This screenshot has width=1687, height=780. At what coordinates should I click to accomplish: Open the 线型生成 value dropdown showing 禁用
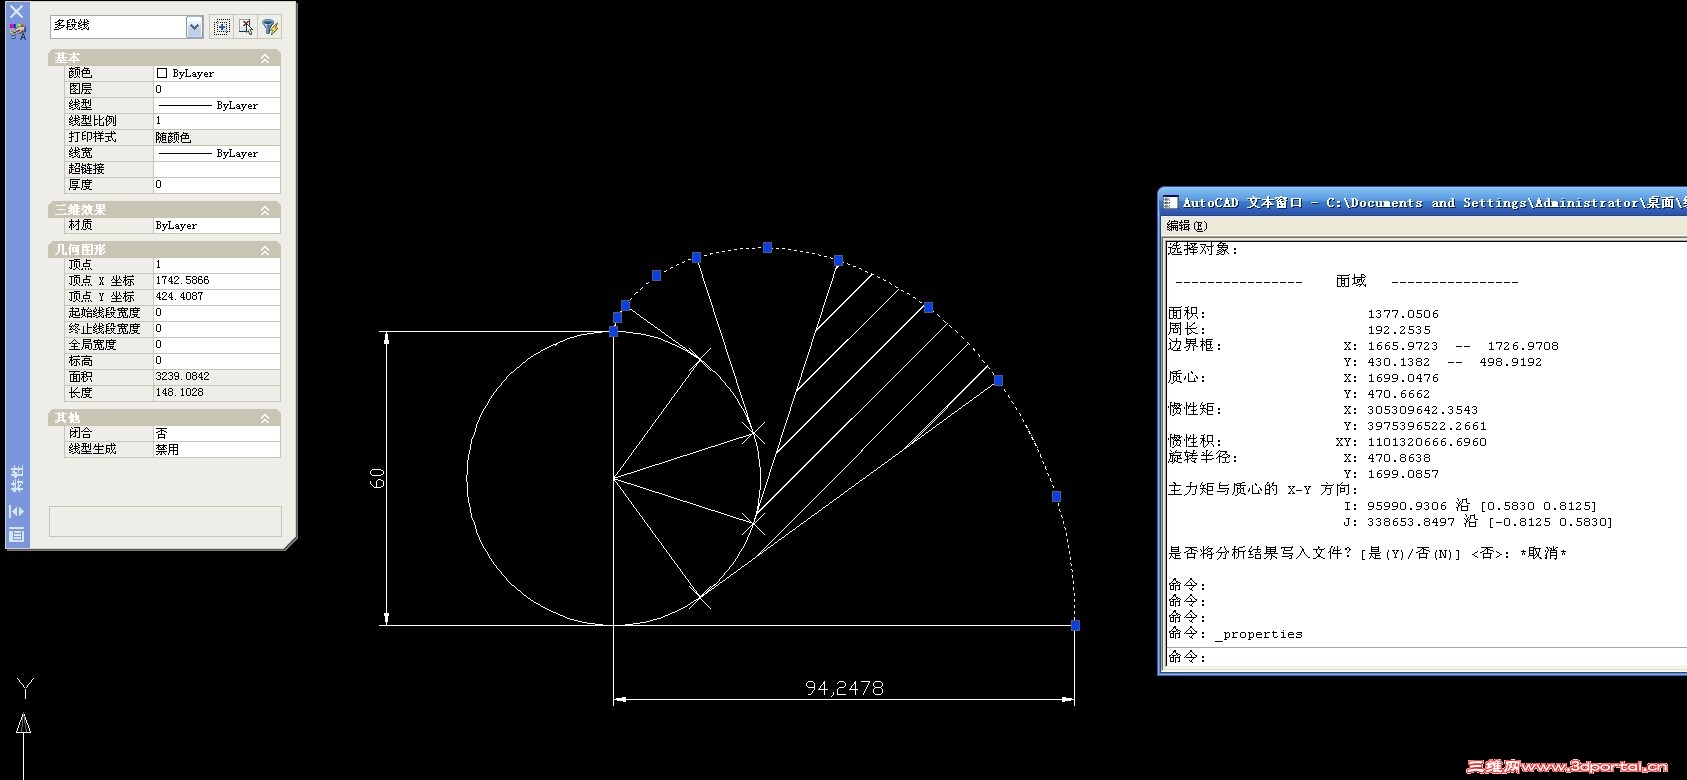[216, 450]
